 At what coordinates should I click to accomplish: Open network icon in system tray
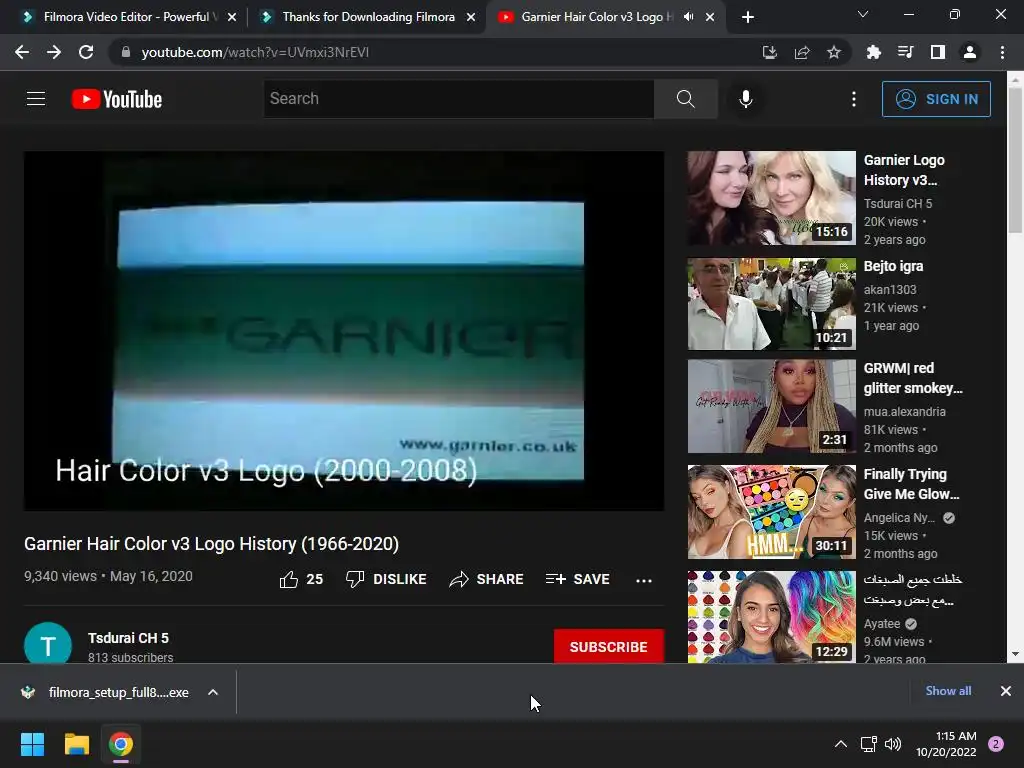point(868,744)
